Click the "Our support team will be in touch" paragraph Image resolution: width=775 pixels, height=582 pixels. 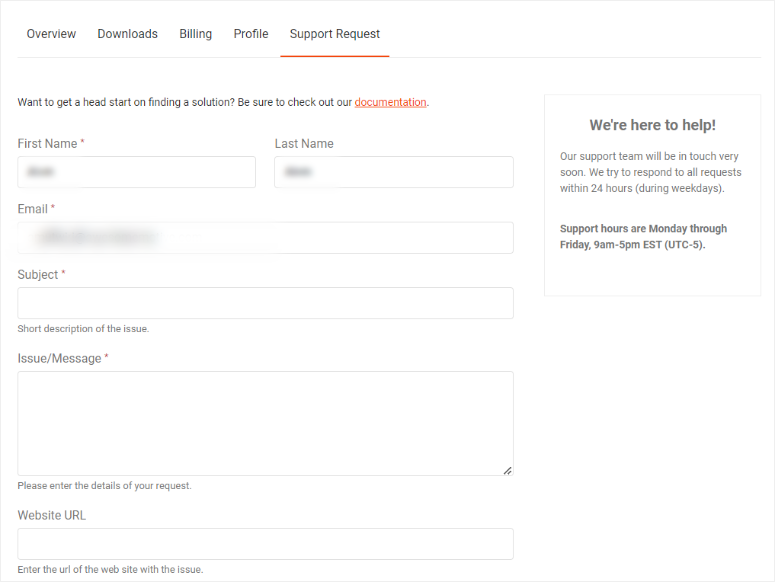650,172
